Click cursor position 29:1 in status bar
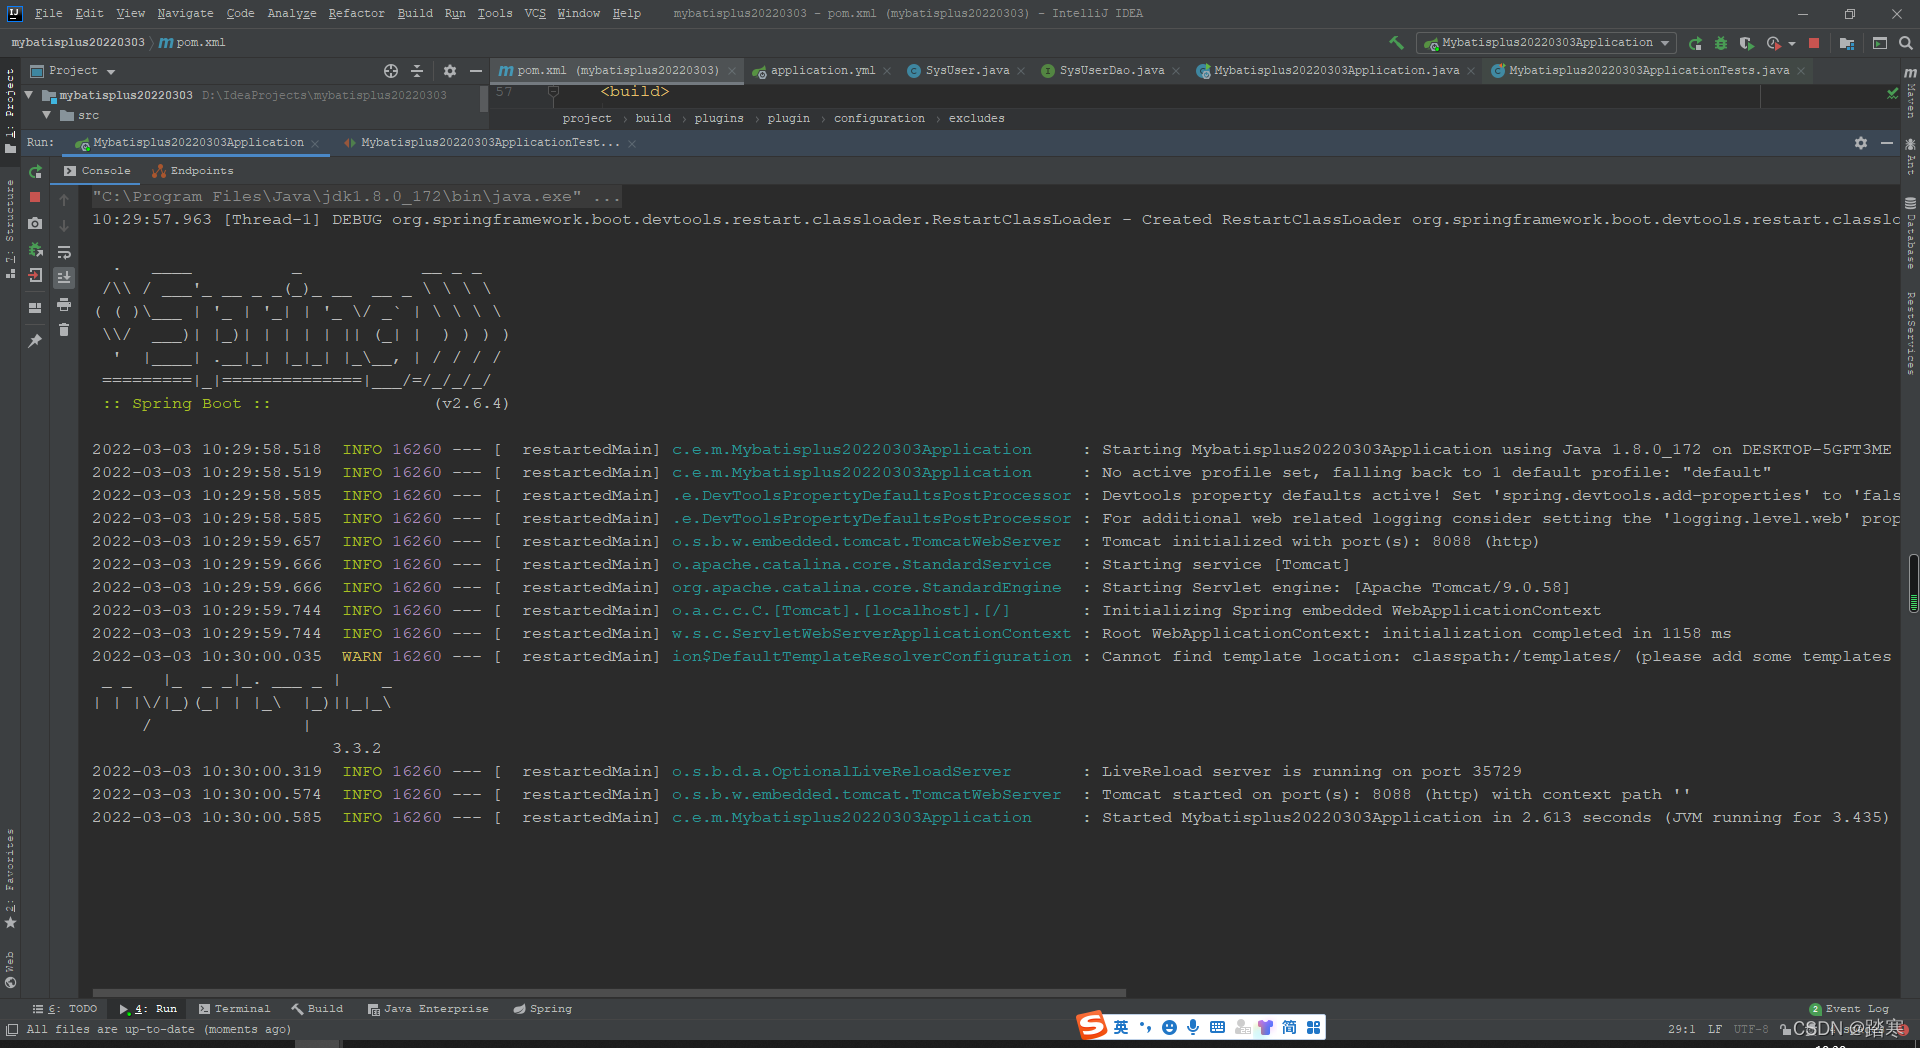The height and width of the screenshot is (1048, 1920). tap(1681, 1029)
